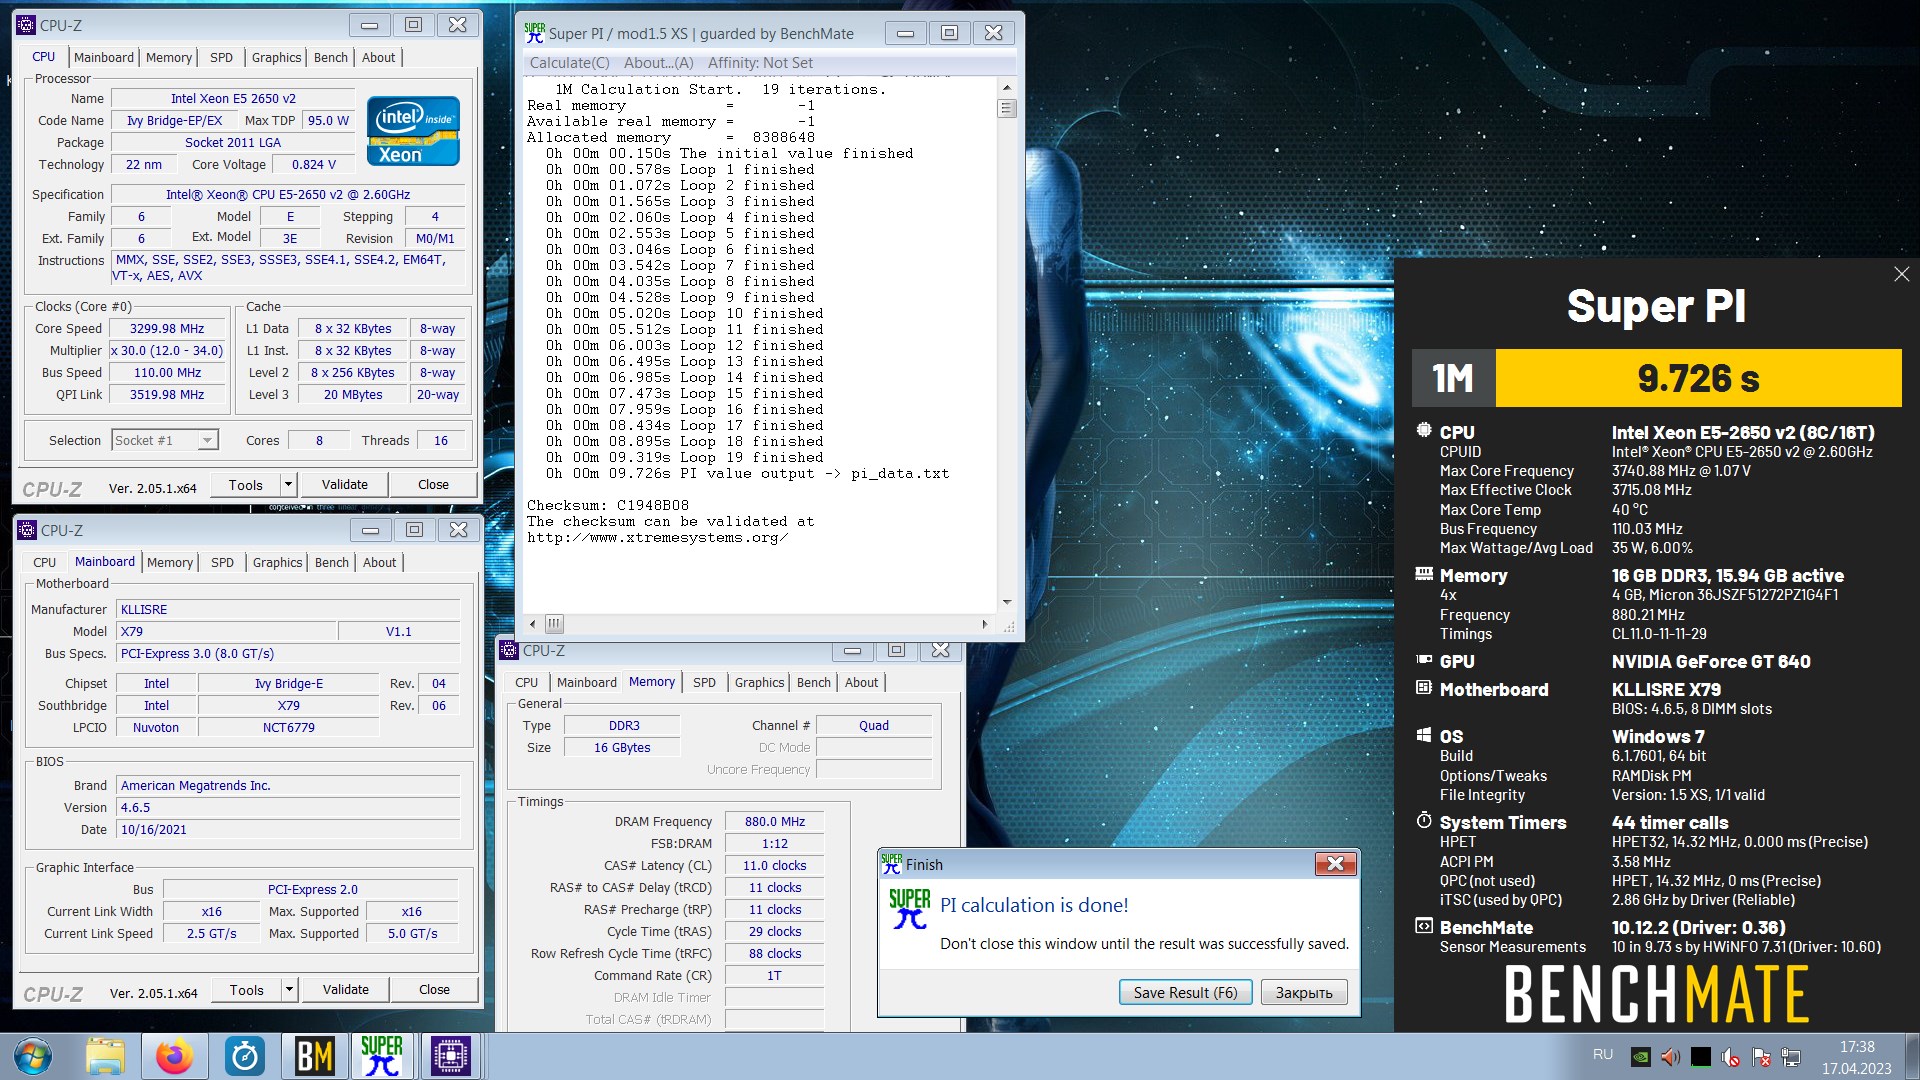Click the Super PI window title icon
Viewport: 1920px width, 1080px height.
(x=535, y=33)
